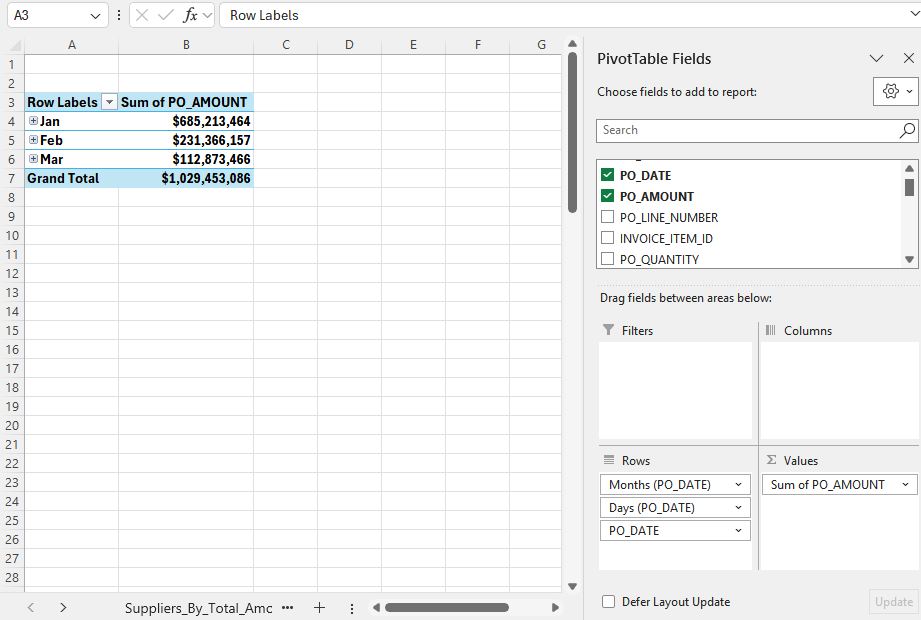Click the cancel X icon in formula bar

pos(142,15)
